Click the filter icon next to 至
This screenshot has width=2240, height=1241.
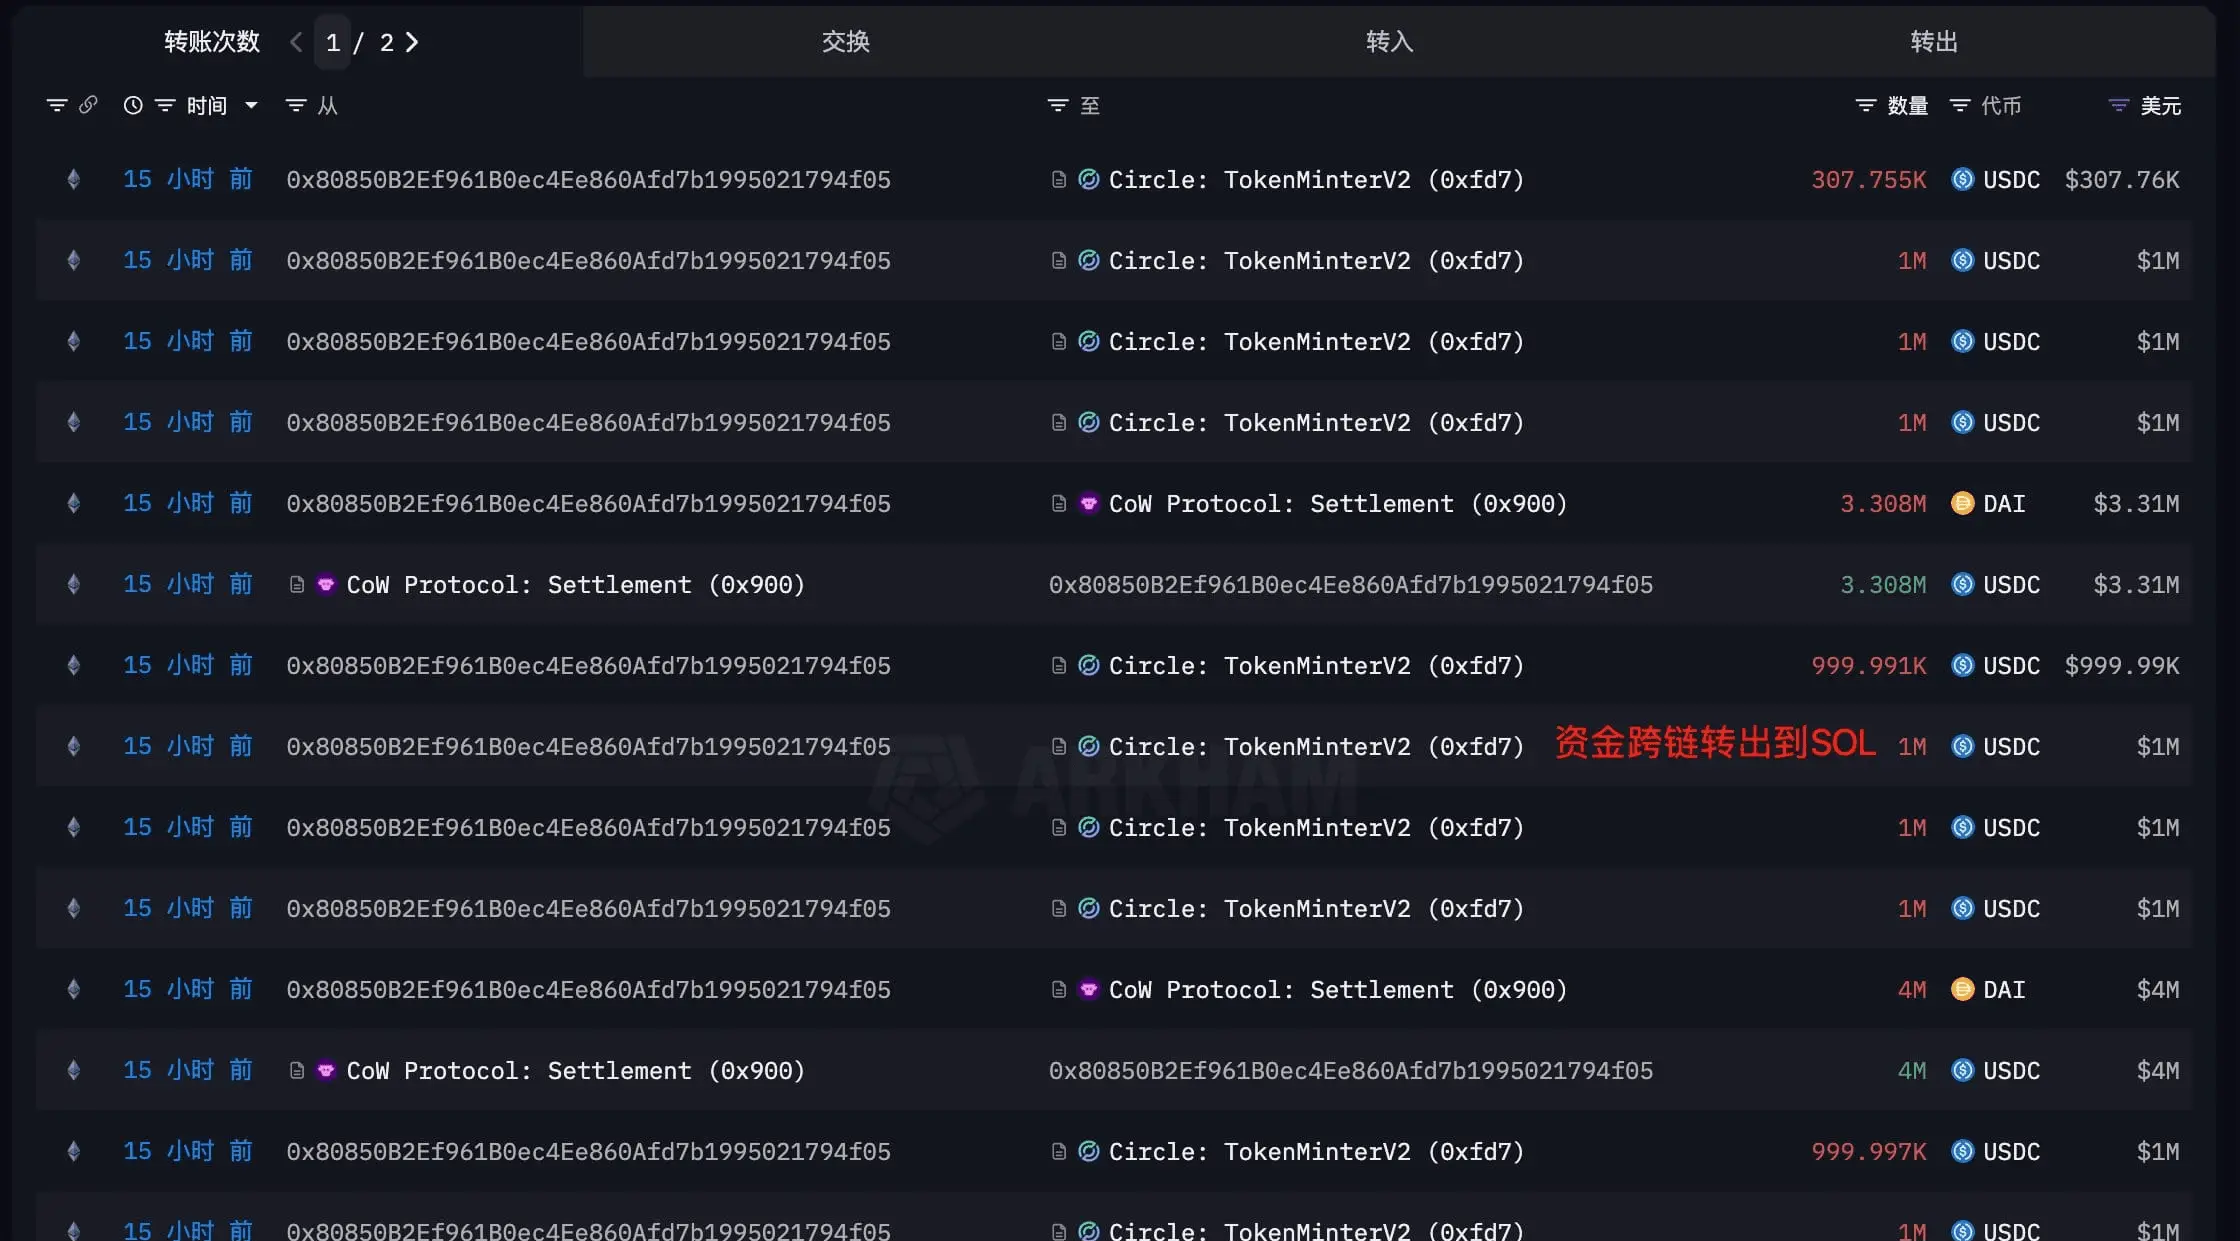pos(1057,105)
